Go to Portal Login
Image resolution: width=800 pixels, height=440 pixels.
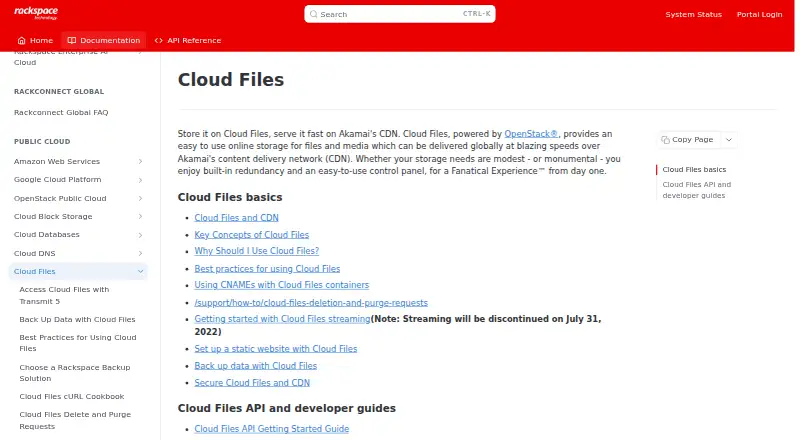pyautogui.click(x=759, y=14)
